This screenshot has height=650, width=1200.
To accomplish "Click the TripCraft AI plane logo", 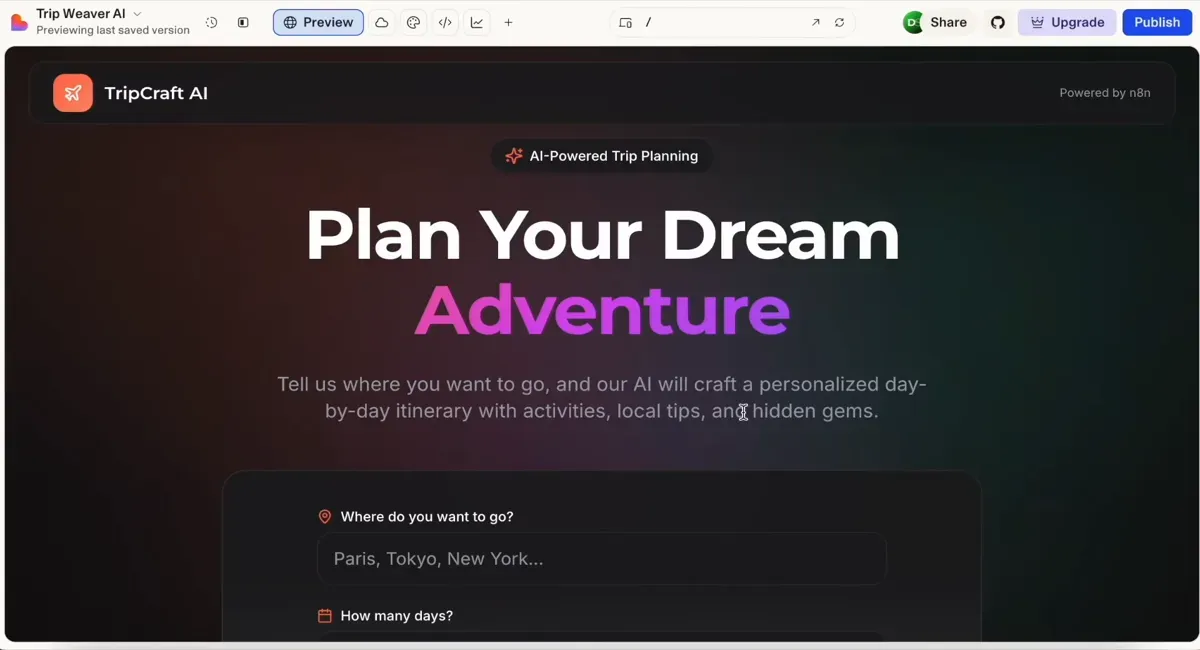I will [x=72, y=92].
